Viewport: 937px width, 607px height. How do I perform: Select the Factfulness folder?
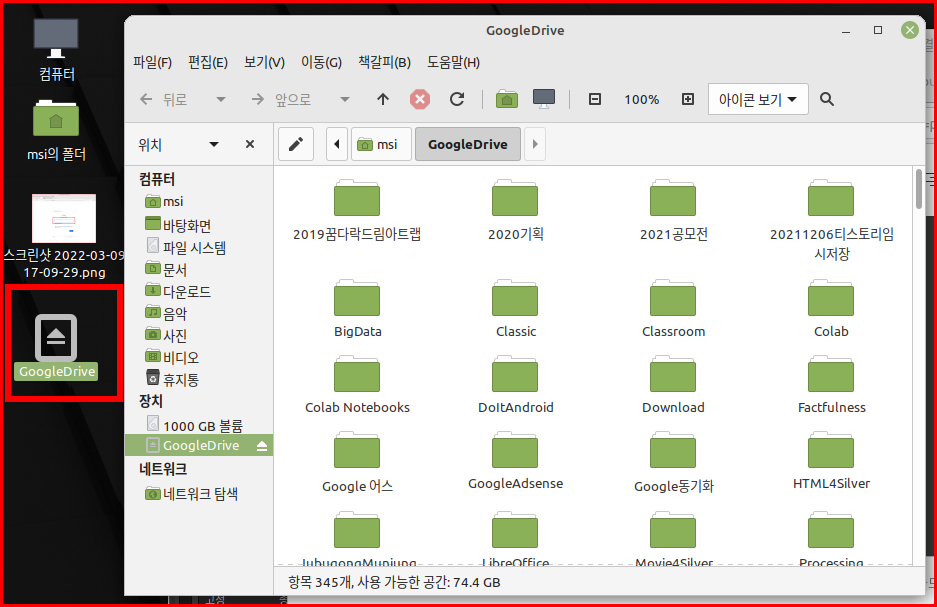click(x=831, y=385)
